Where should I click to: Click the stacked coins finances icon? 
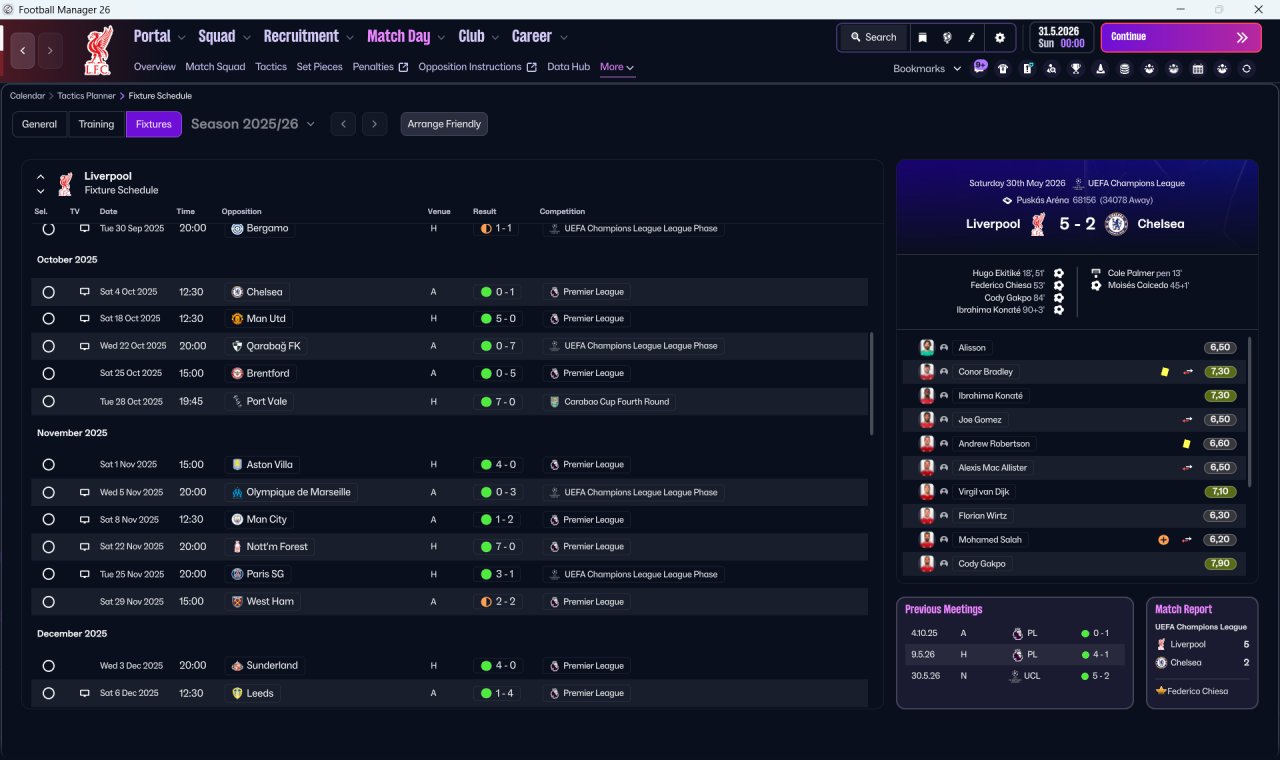tap(1125, 69)
